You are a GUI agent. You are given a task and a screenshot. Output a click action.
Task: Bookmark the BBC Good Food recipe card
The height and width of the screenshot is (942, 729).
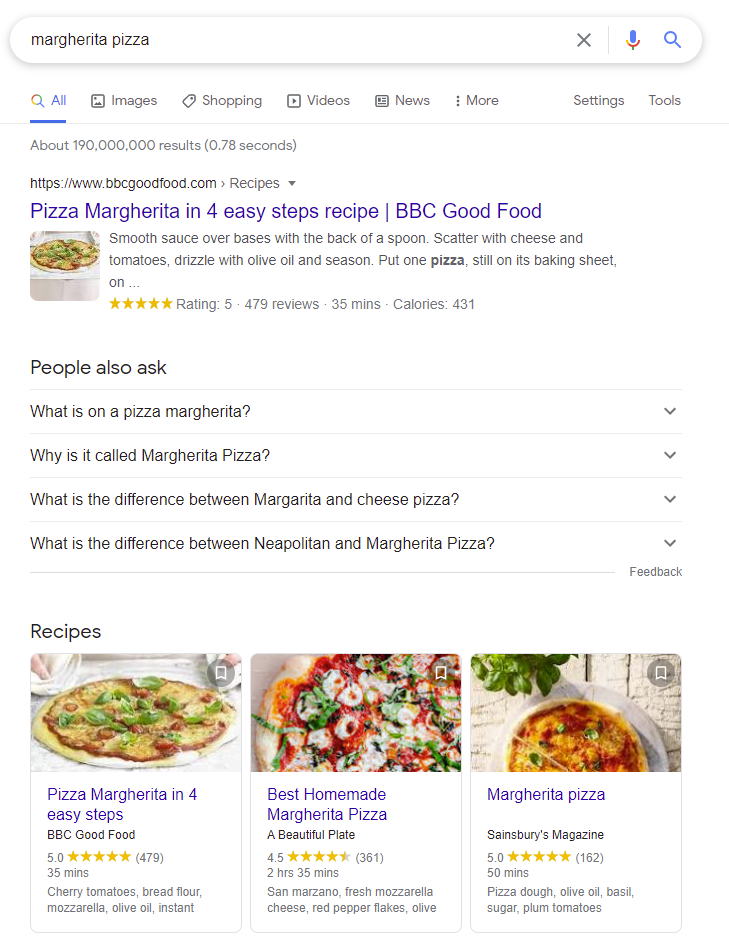[x=221, y=672]
